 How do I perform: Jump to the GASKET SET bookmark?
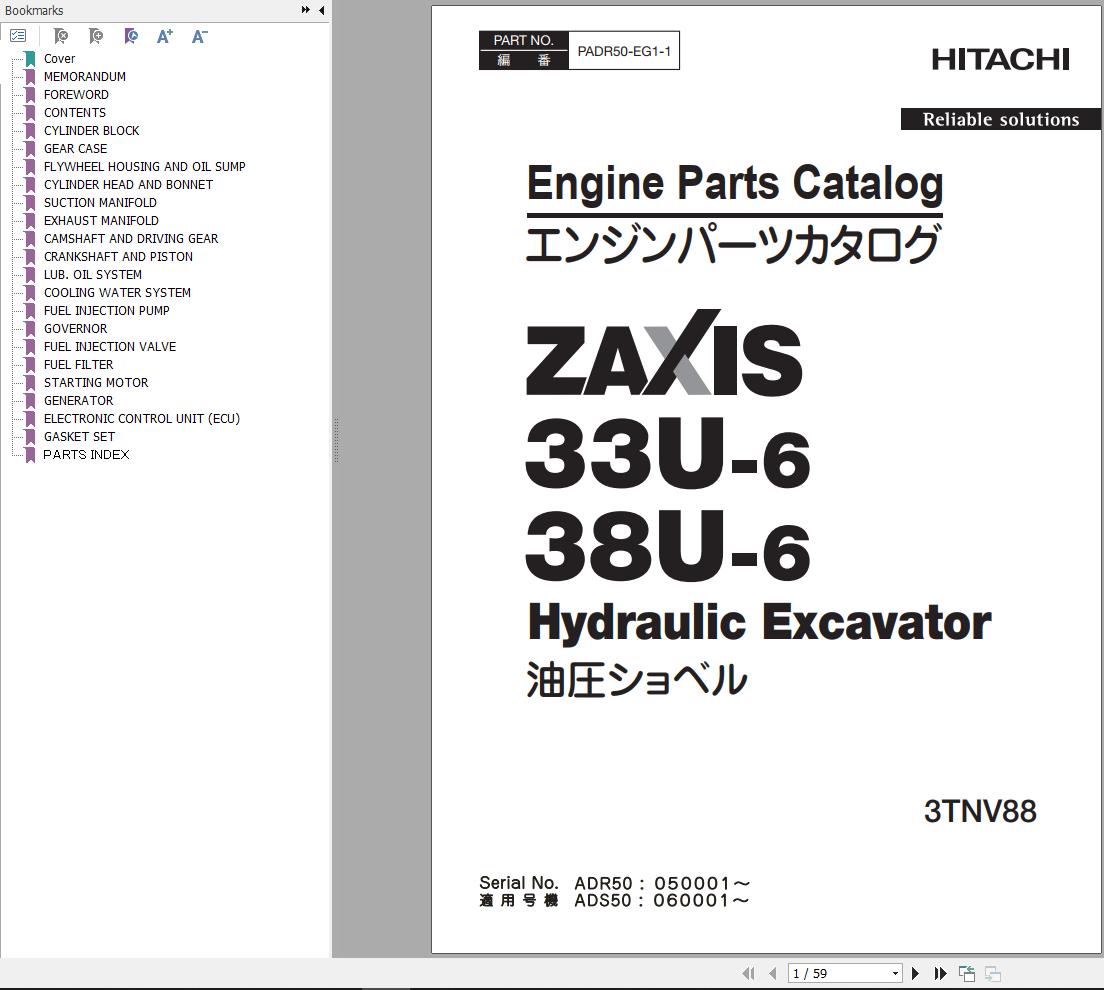point(78,436)
